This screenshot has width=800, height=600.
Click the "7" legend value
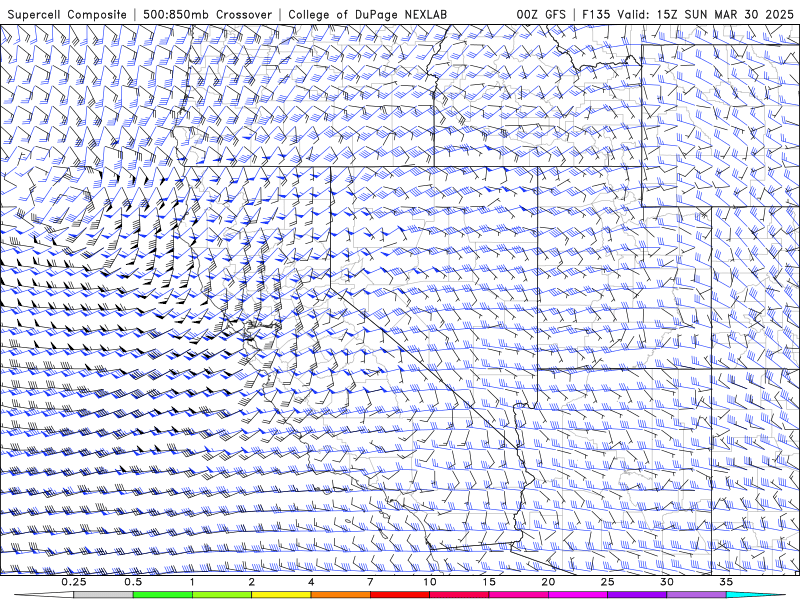(370, 582)
